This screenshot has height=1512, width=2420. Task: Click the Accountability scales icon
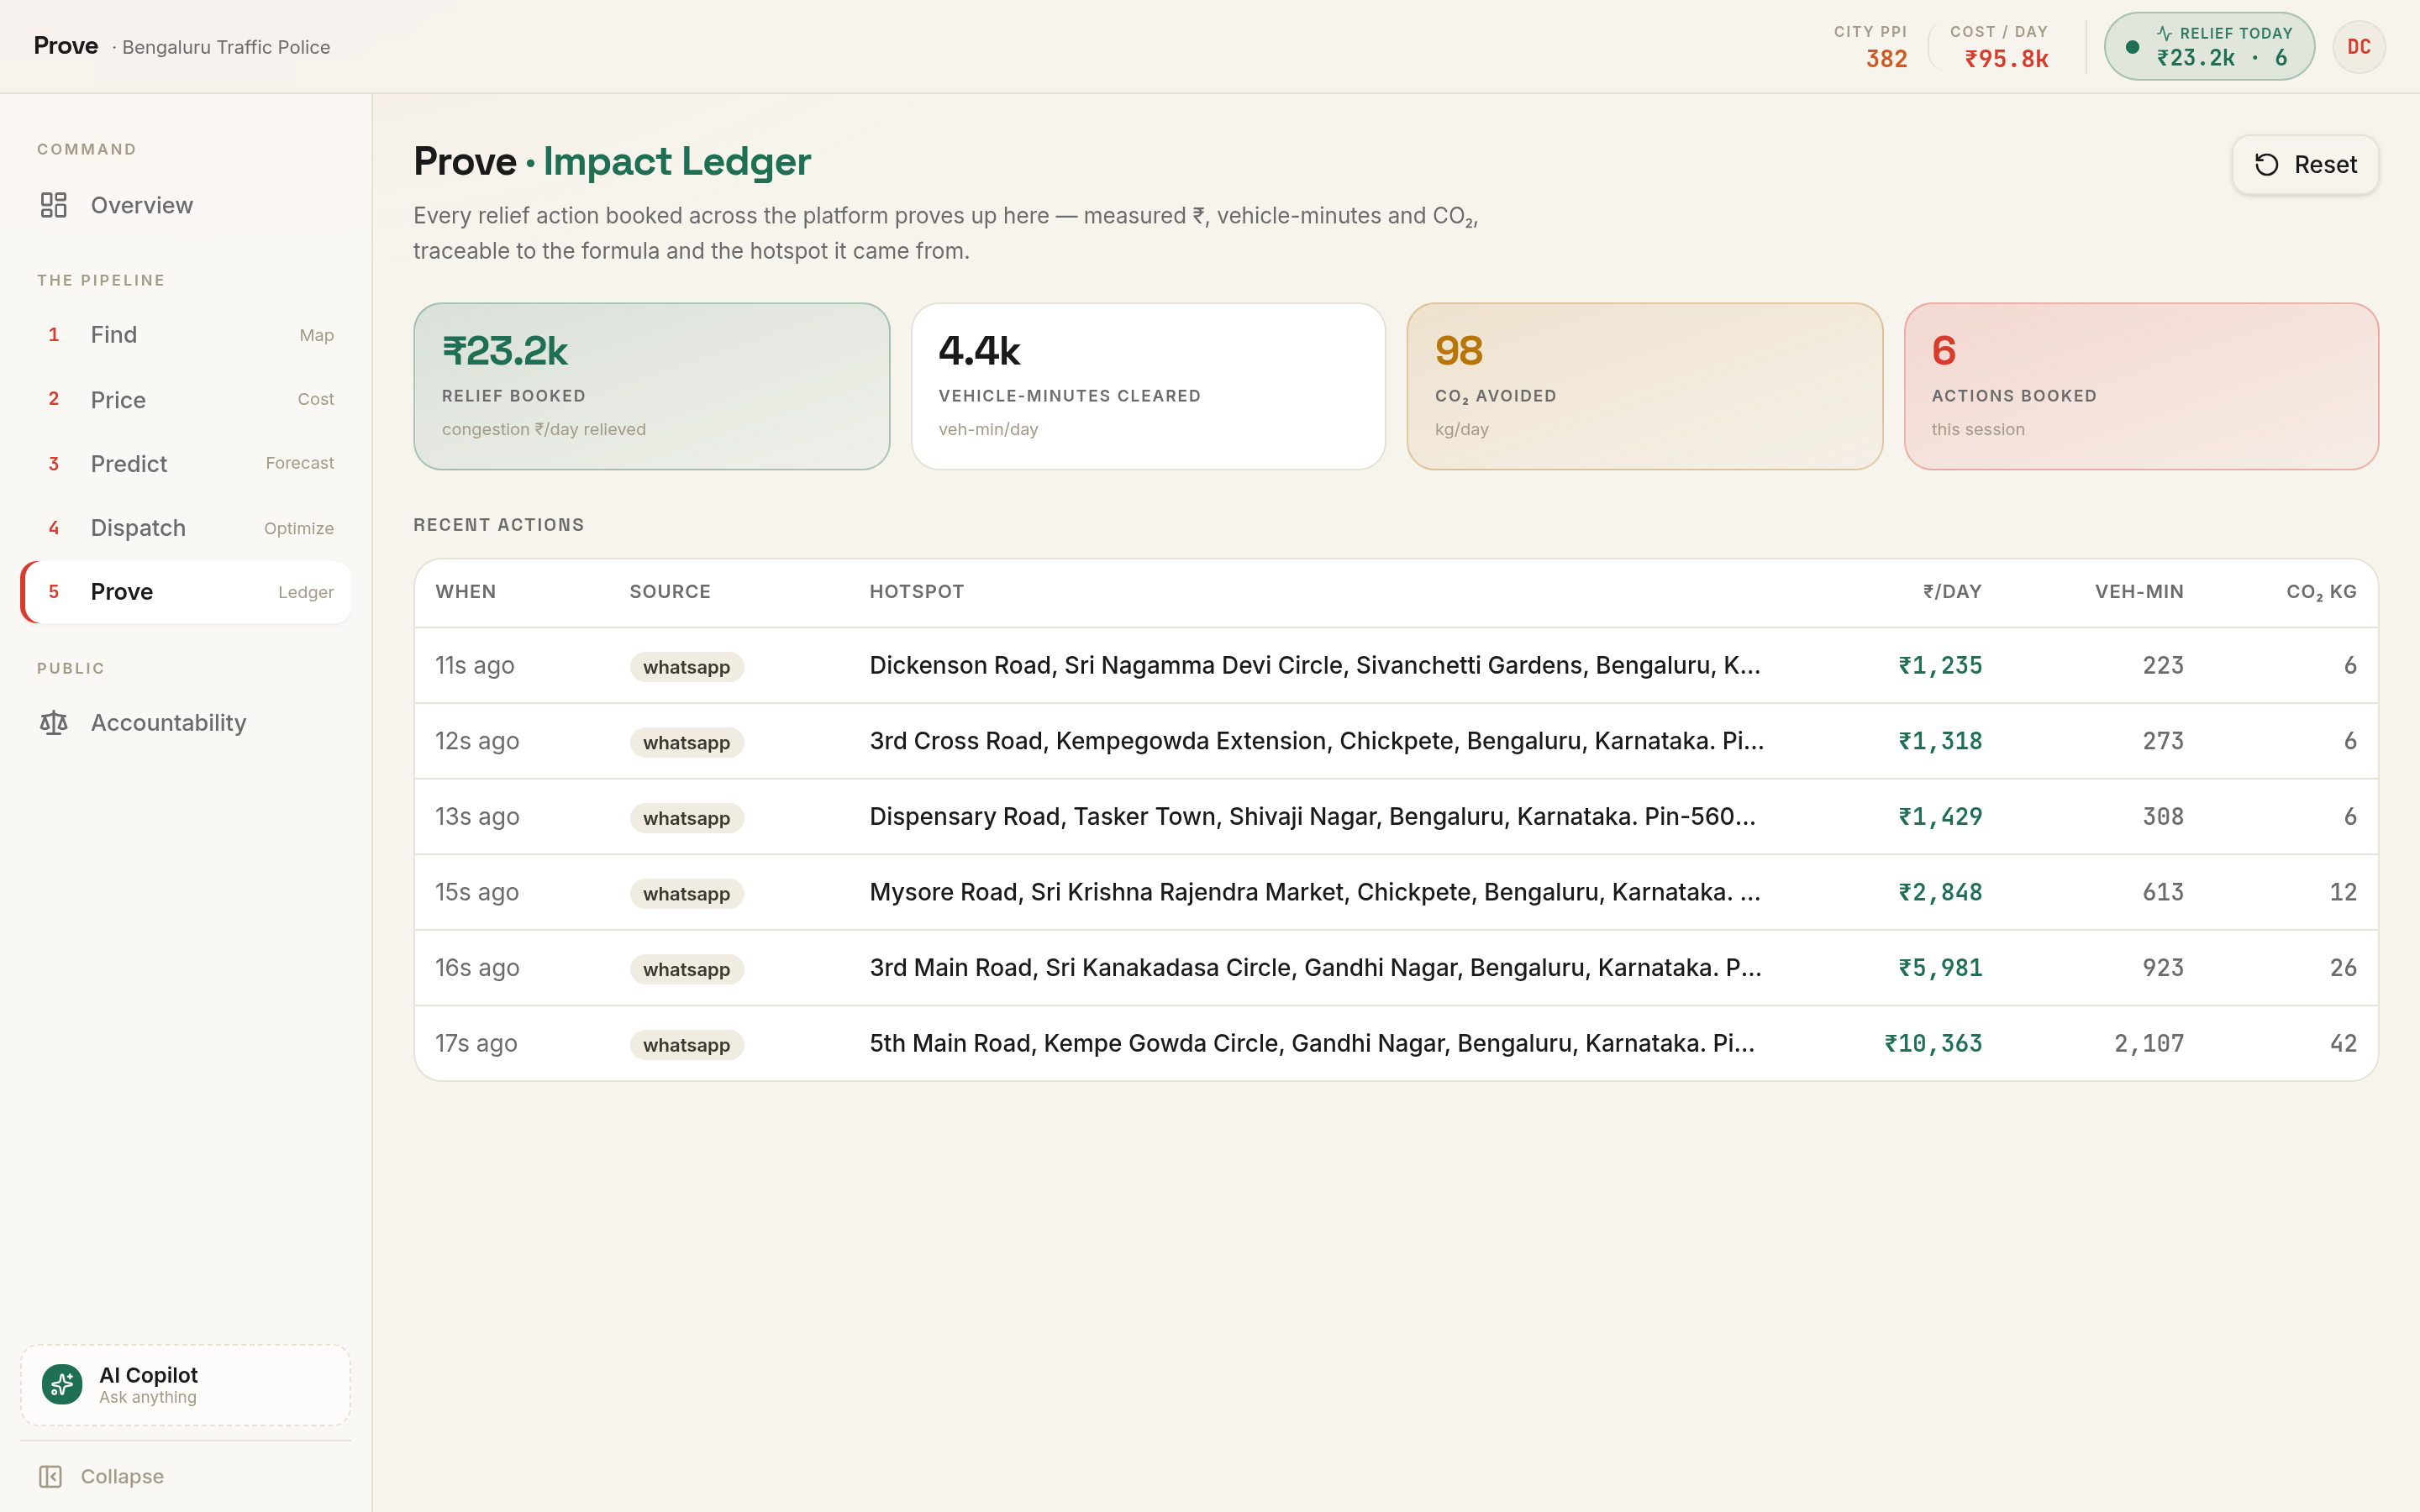[53, 722]
